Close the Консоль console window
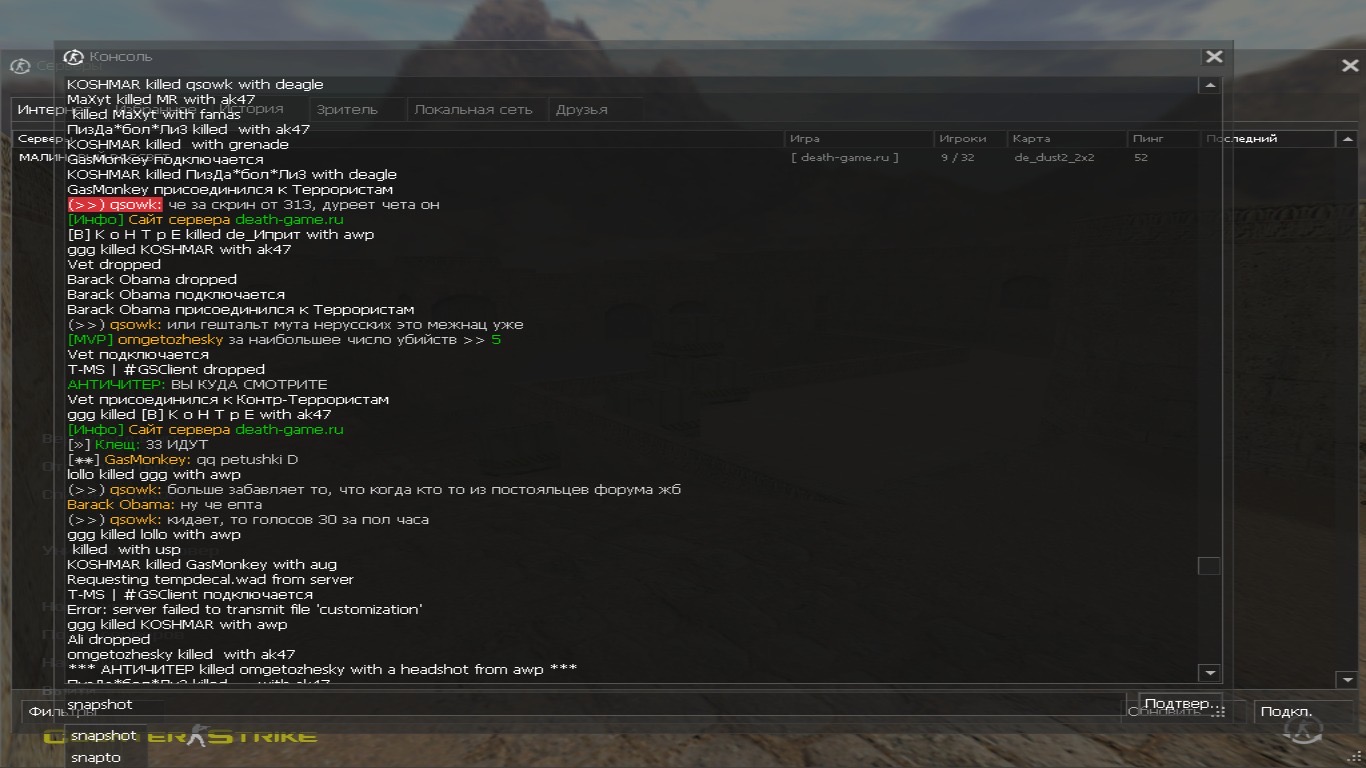1366x768 pixels. (1214, 57)
